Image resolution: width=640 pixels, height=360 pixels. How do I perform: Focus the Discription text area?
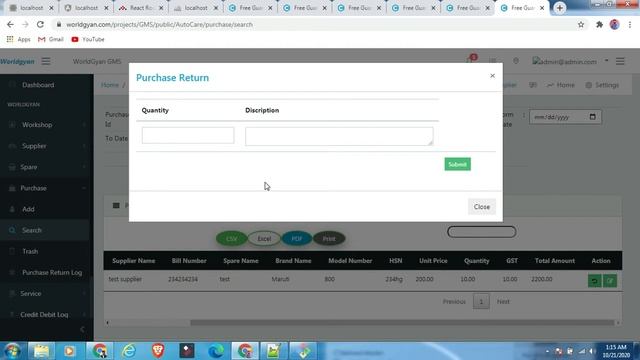339,136
